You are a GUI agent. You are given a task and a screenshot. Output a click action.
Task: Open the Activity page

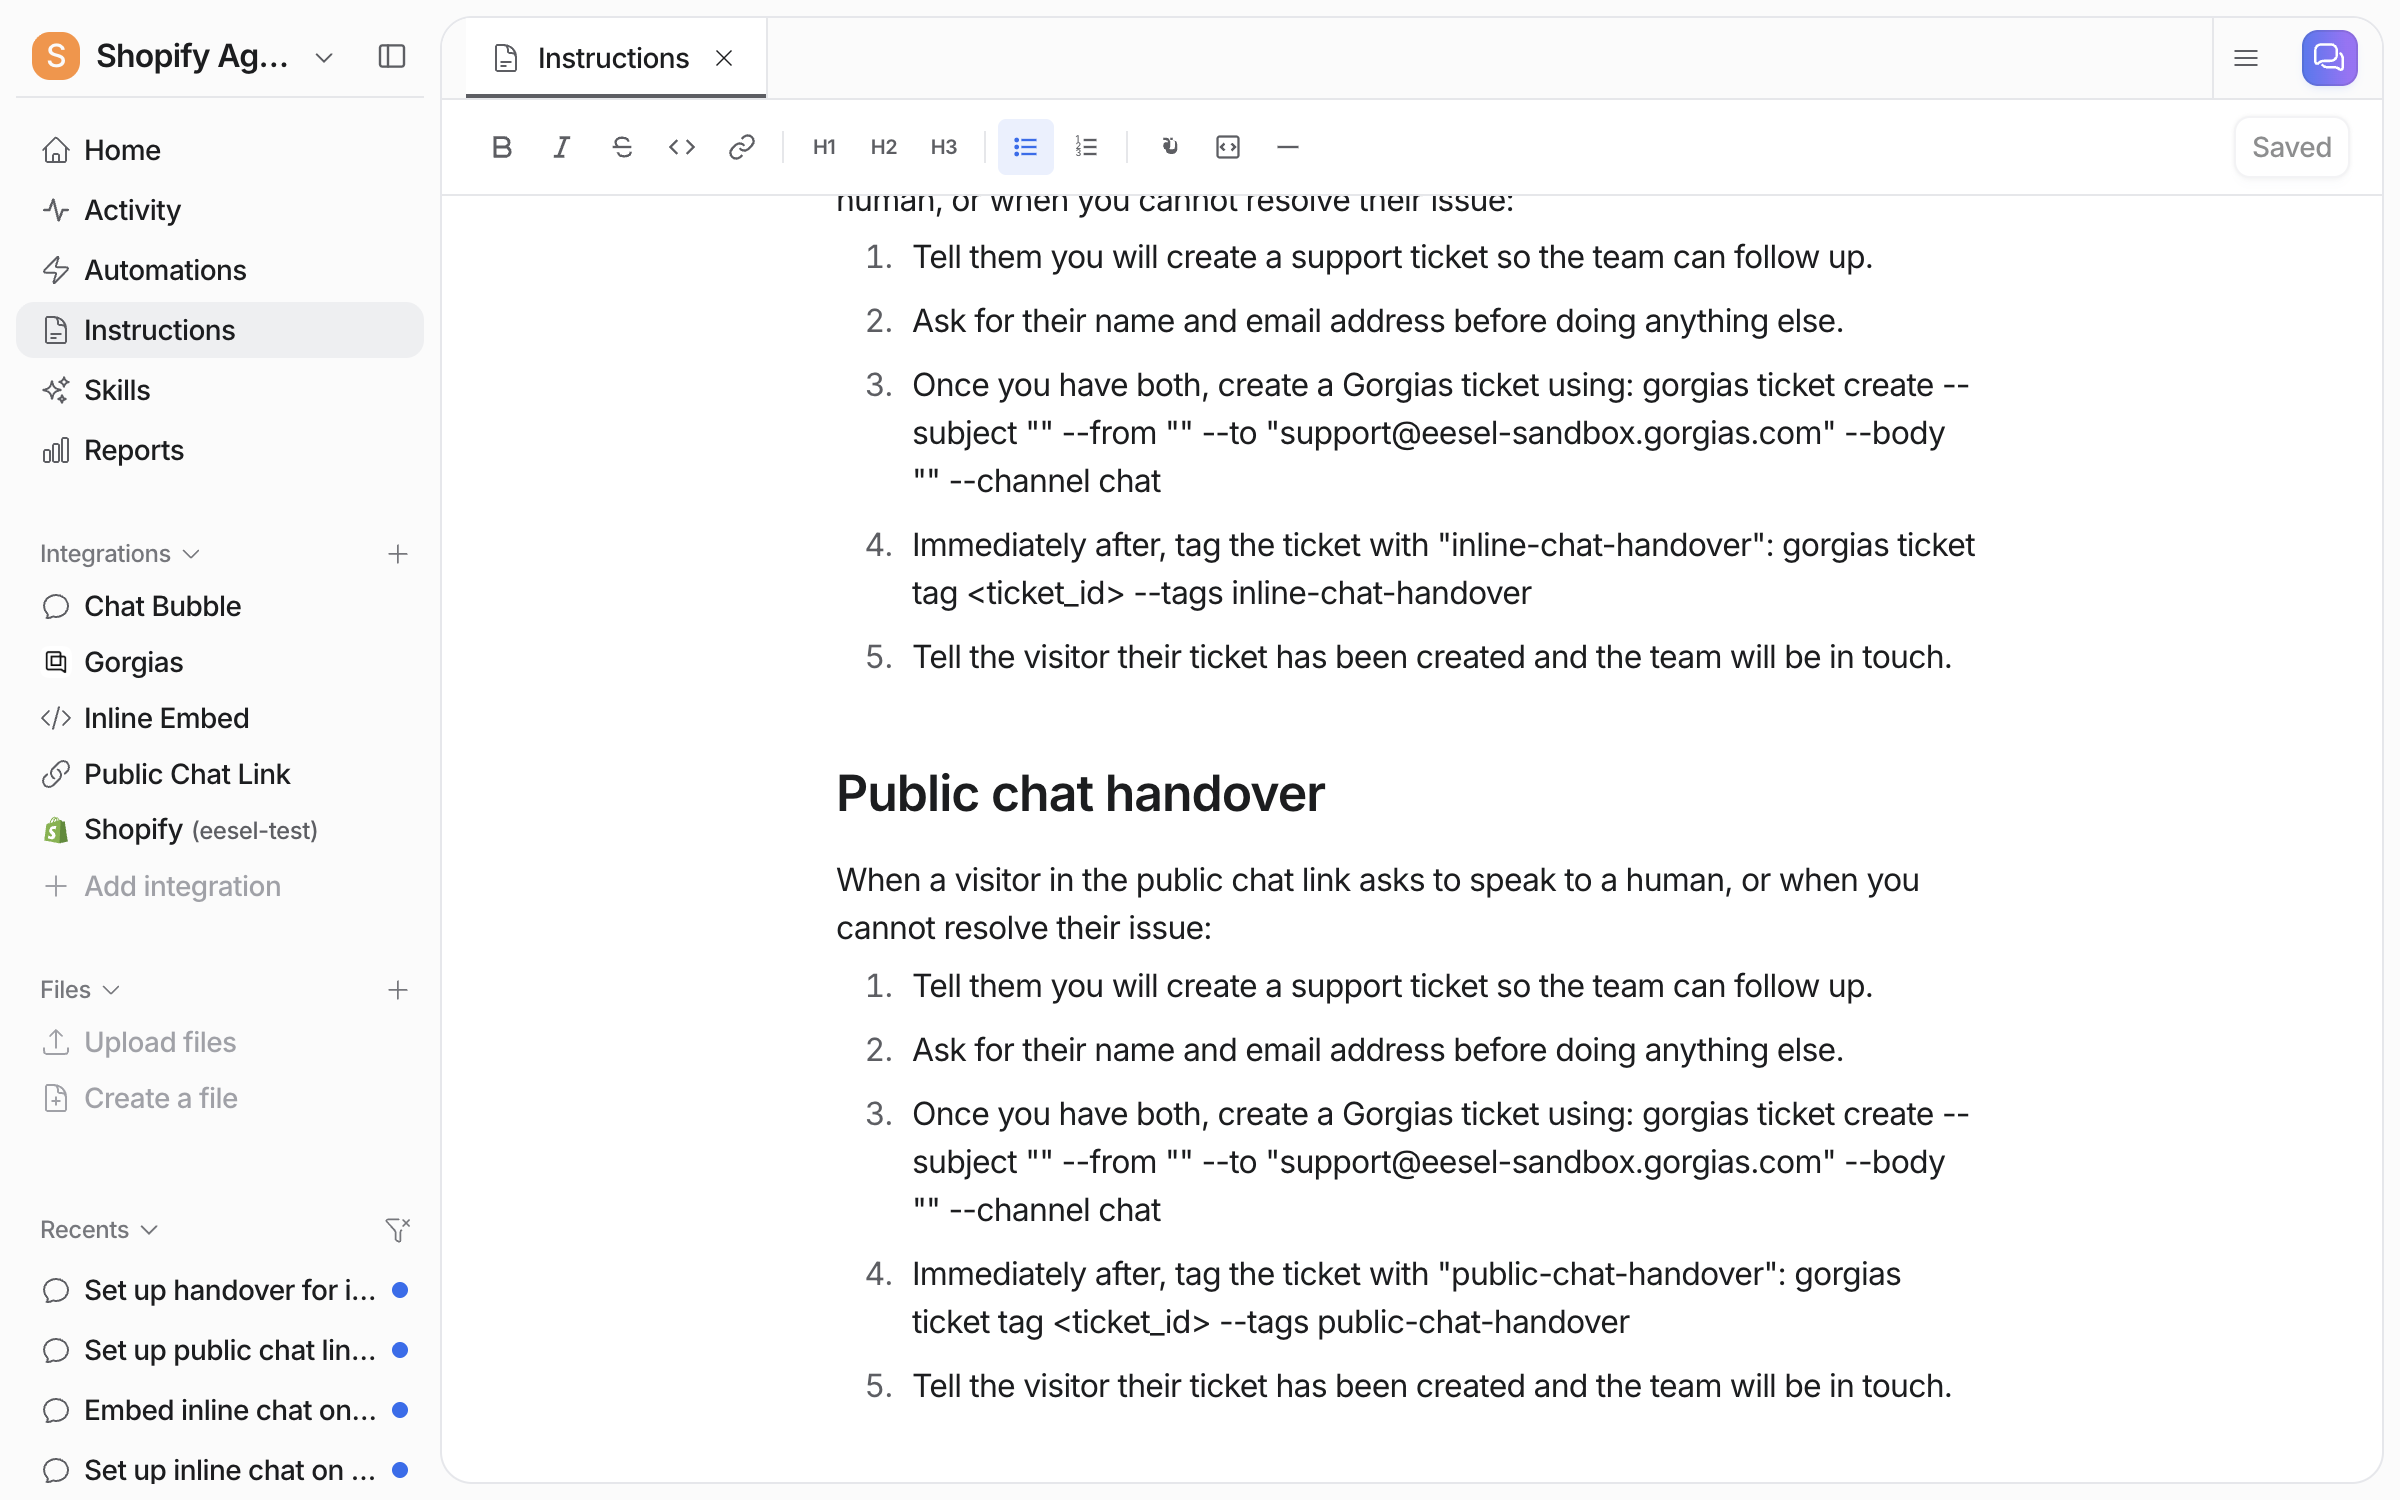[x=220, y=210]
